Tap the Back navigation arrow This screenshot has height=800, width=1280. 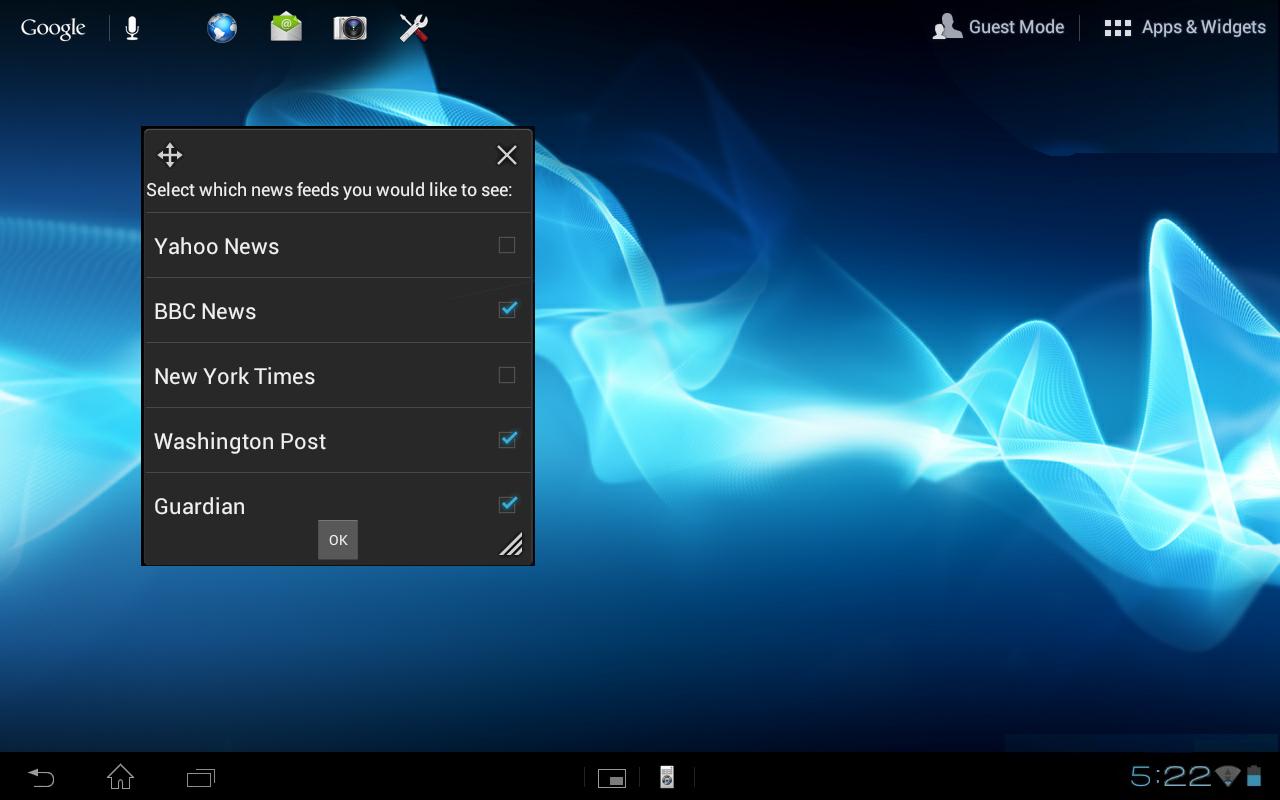tap(41, 777)
